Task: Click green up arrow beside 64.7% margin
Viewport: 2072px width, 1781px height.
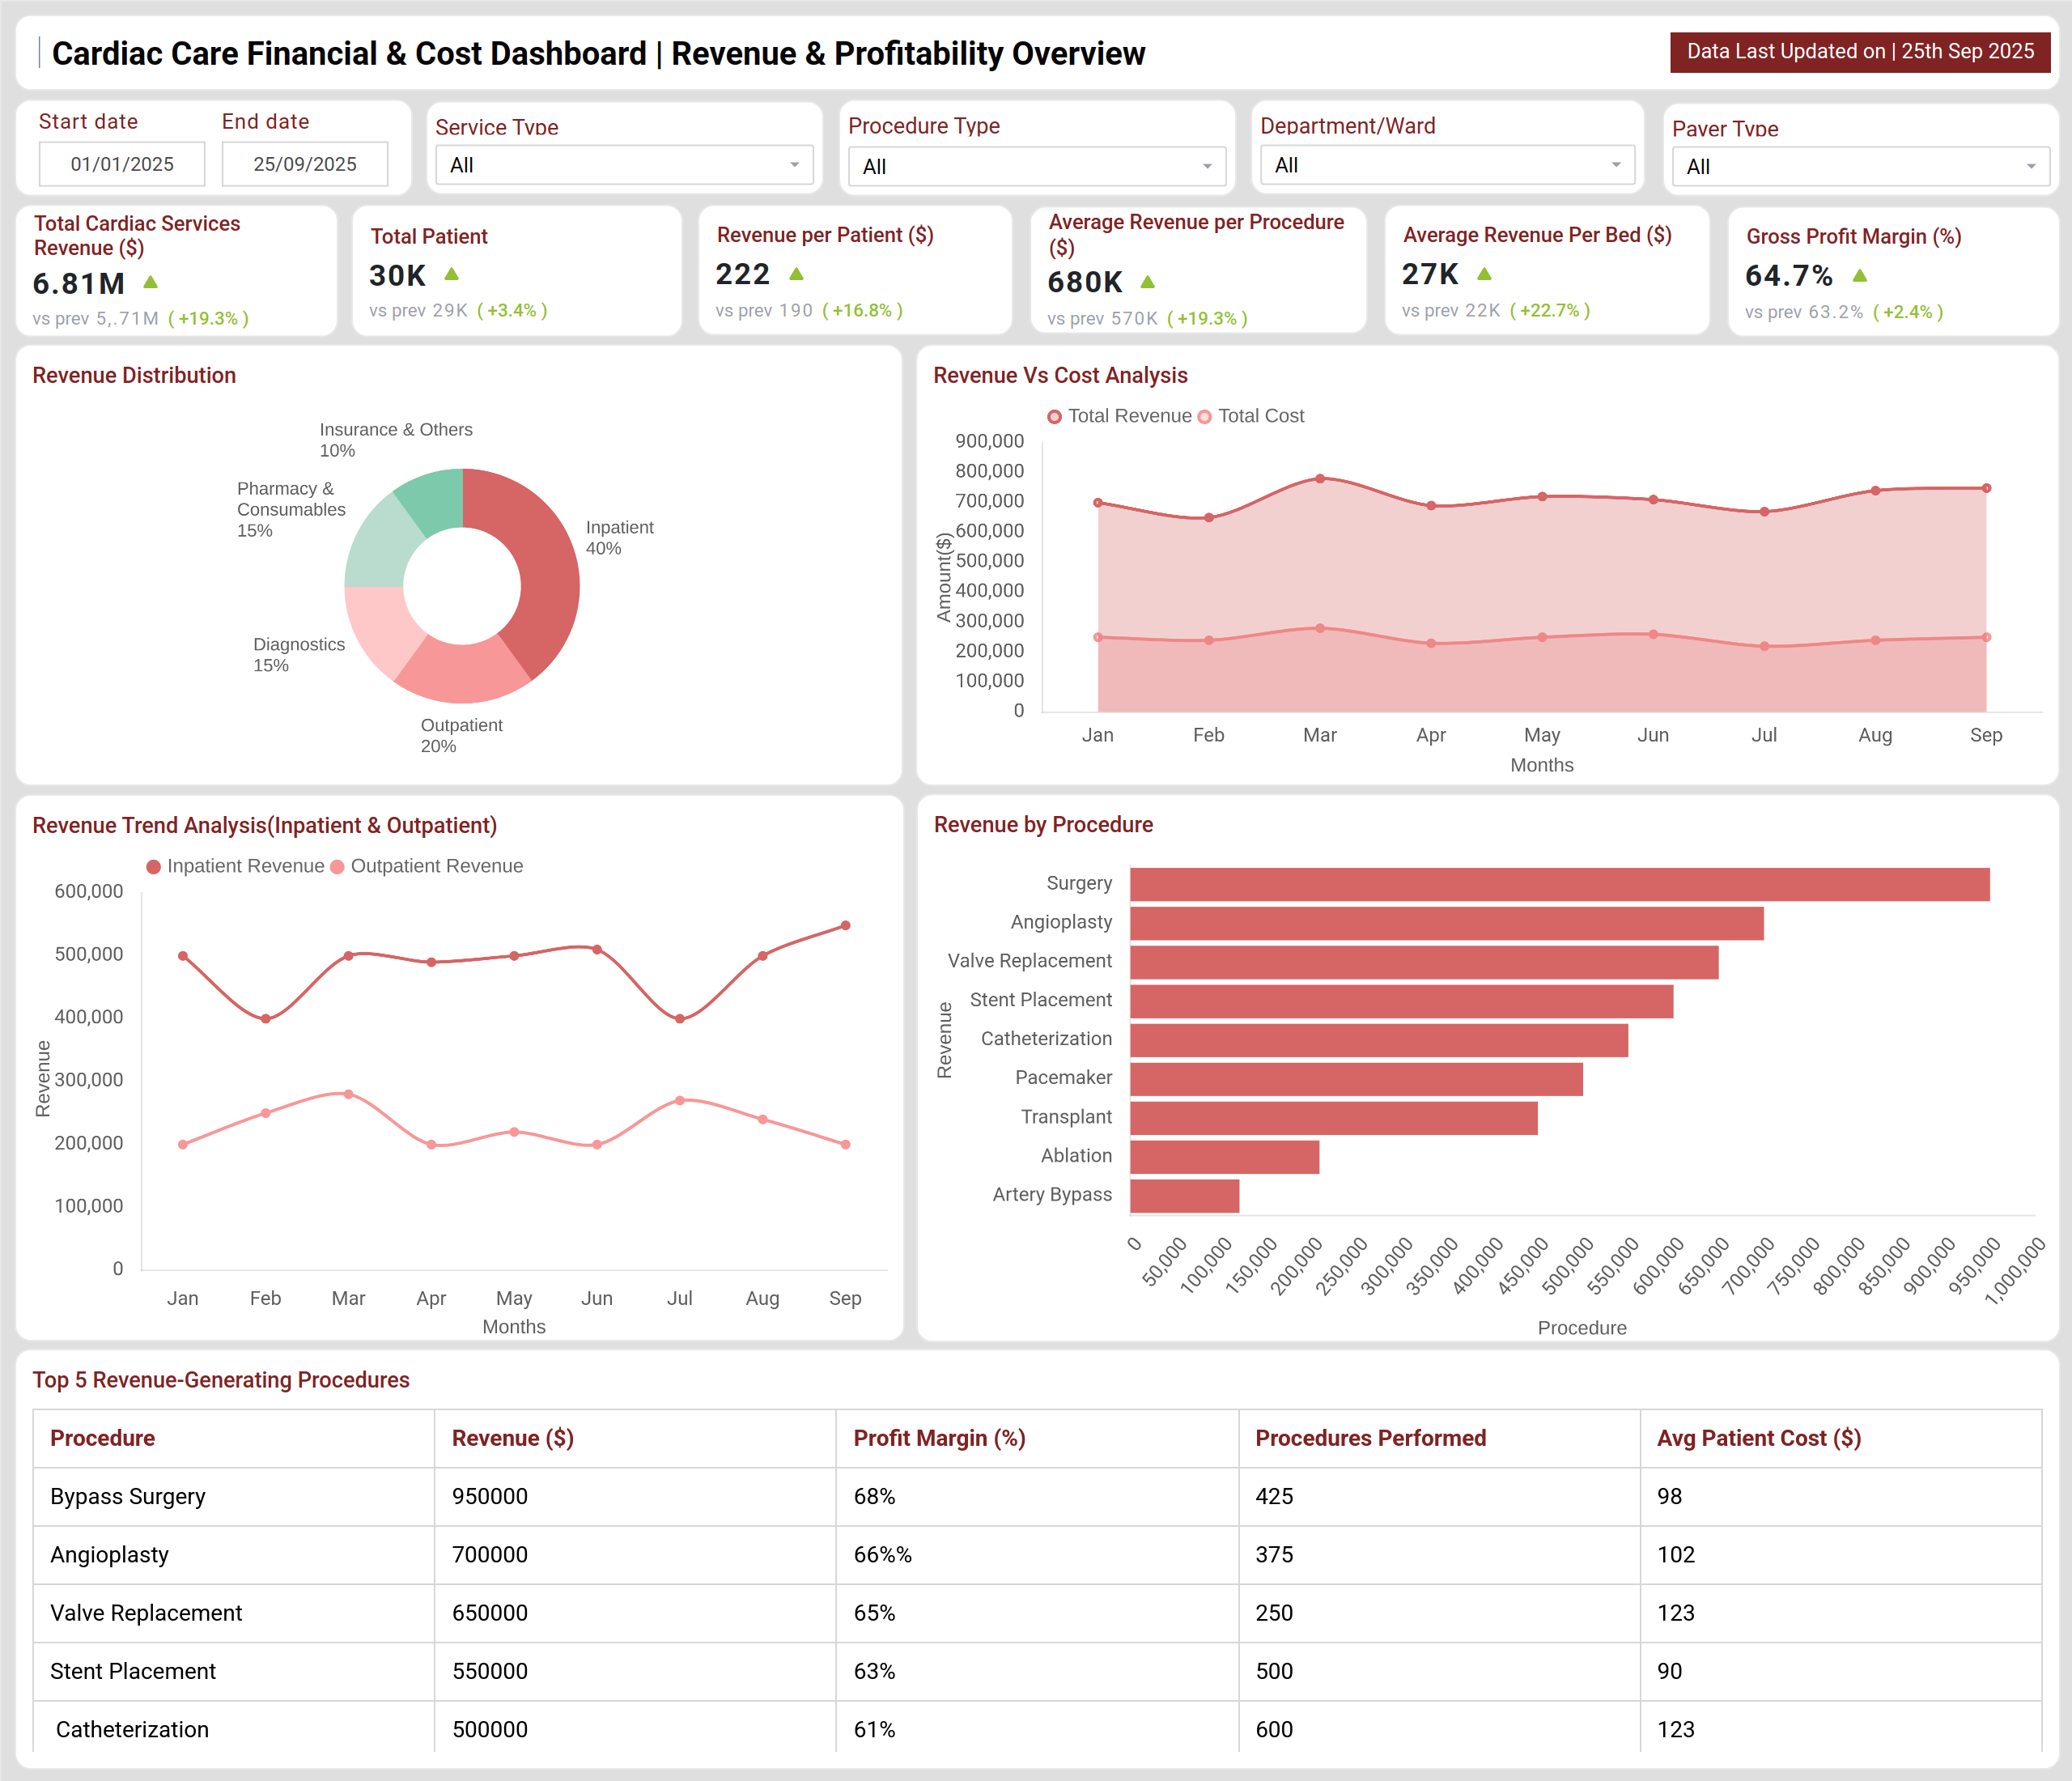Action: (x=1860, y=275)
